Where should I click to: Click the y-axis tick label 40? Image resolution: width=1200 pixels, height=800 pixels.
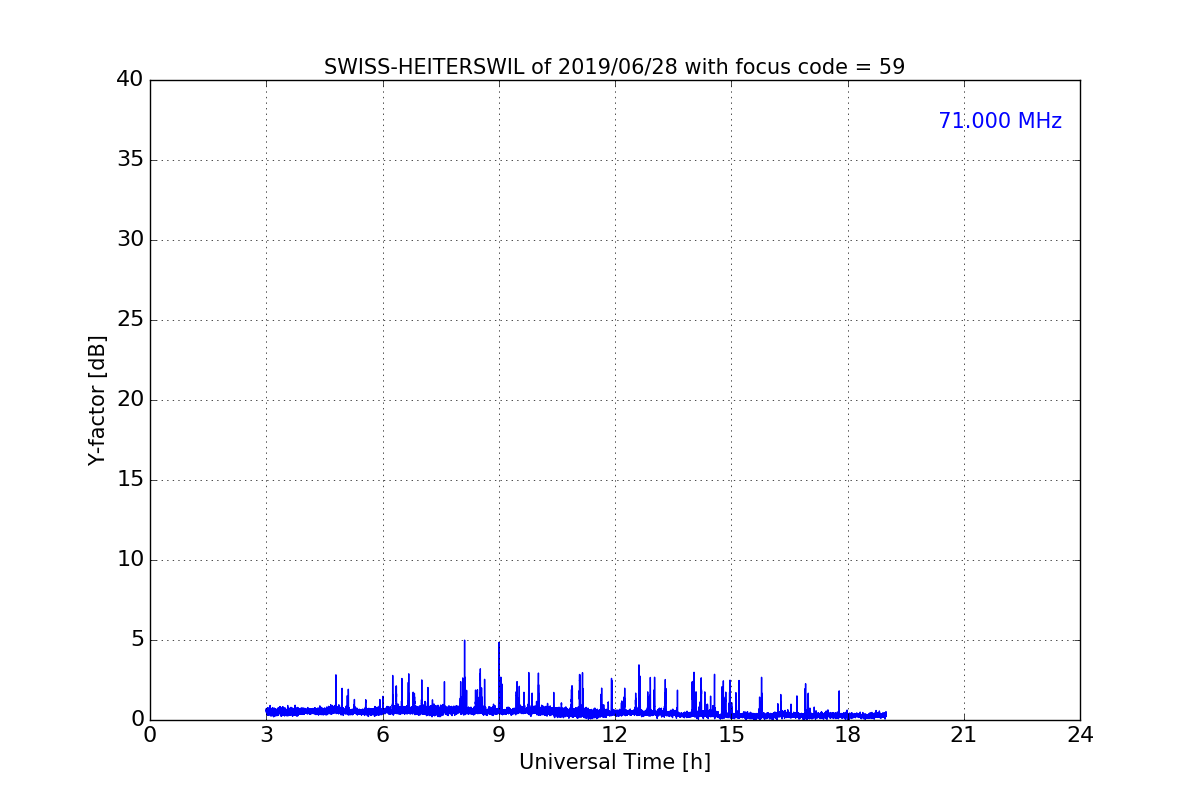[x=130, y=80]
